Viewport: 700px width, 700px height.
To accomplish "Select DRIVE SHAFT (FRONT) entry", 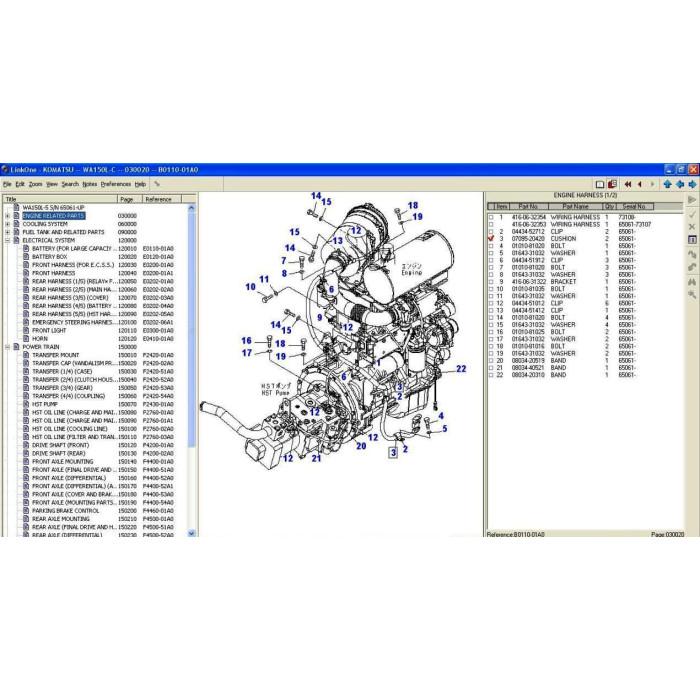I will pos(60,445).
